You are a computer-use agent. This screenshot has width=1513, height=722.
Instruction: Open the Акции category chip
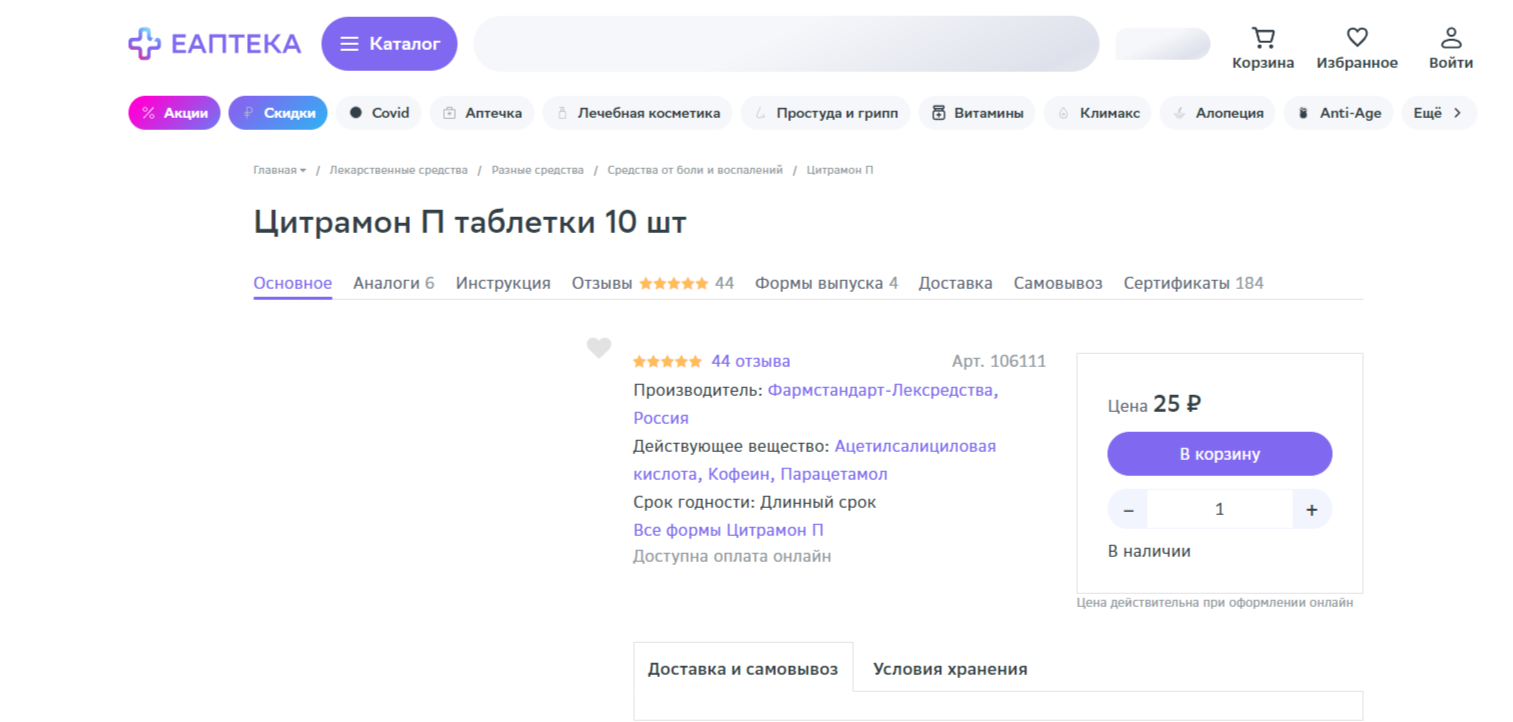pyautogui.click(x=174, y=113)
